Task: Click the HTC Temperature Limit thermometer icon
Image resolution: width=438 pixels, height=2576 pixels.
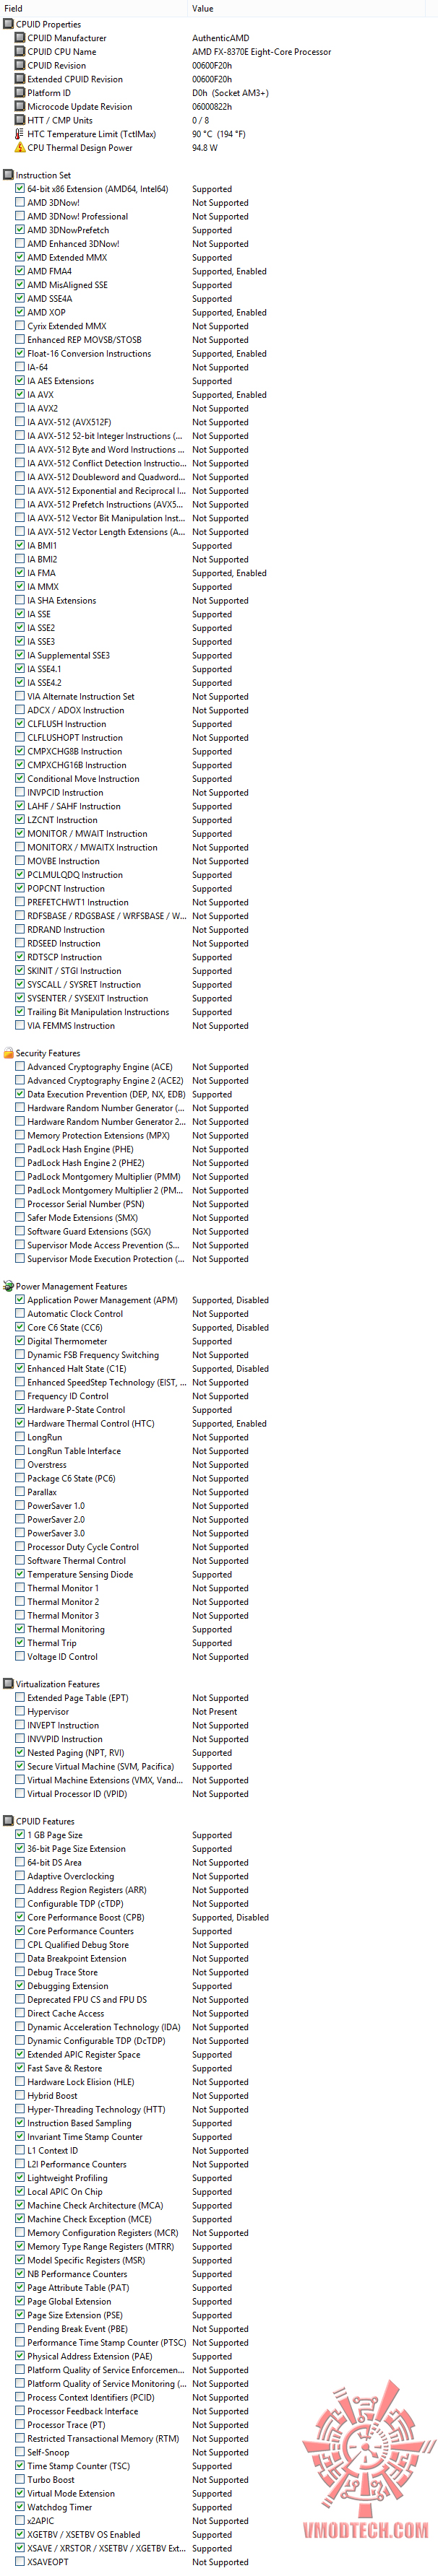Action: [x=20, y=134]
